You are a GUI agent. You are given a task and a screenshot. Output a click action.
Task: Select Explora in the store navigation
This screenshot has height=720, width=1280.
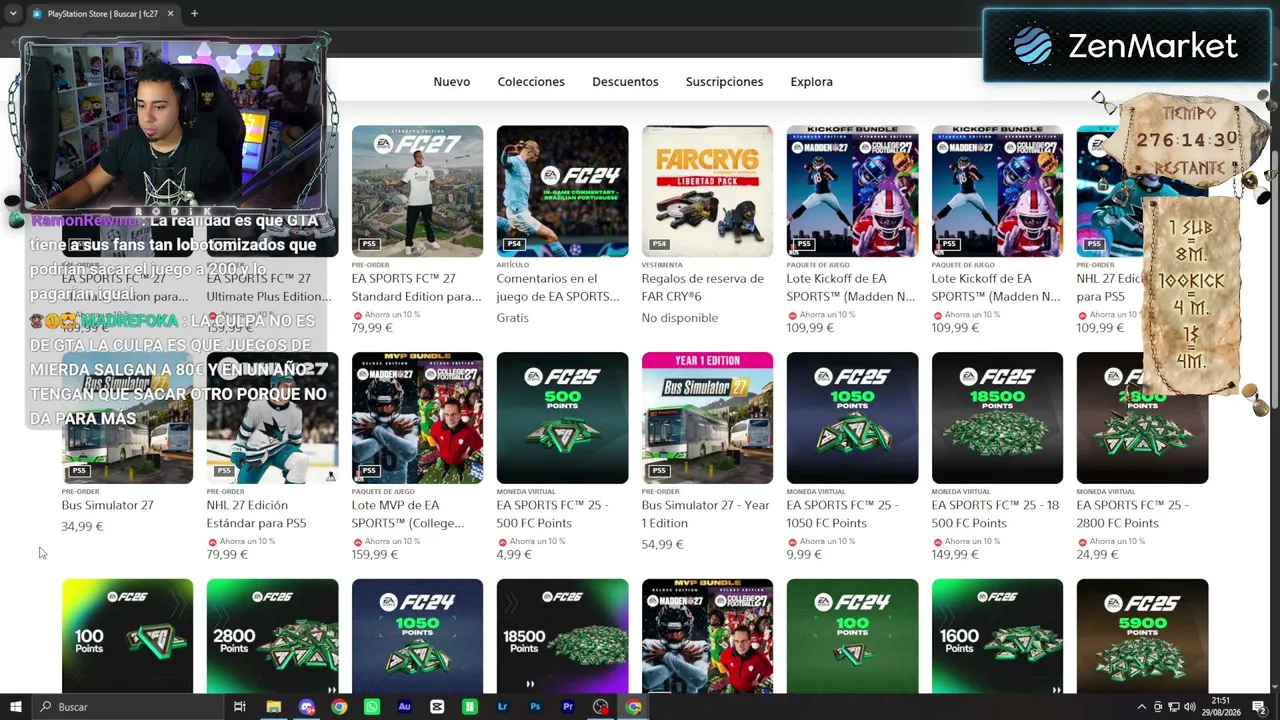point(811,82)
